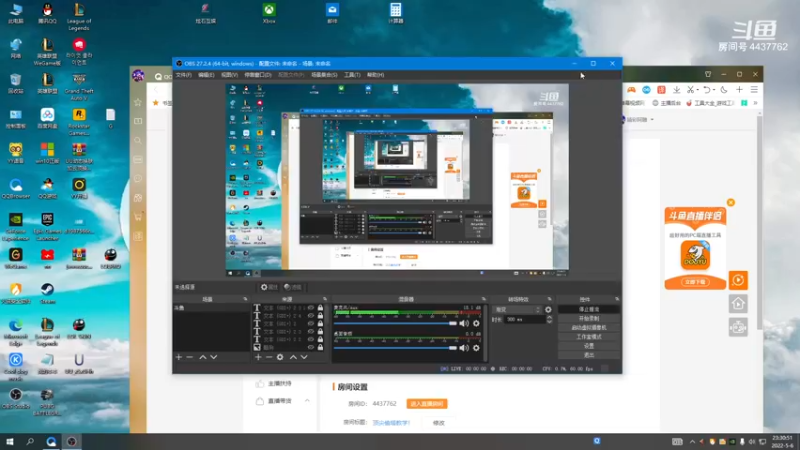This screenshot has width=800, height=450.
Task: Hide text source '文本 (GDI+) 2 4'
Action: [x=311, y=316]
